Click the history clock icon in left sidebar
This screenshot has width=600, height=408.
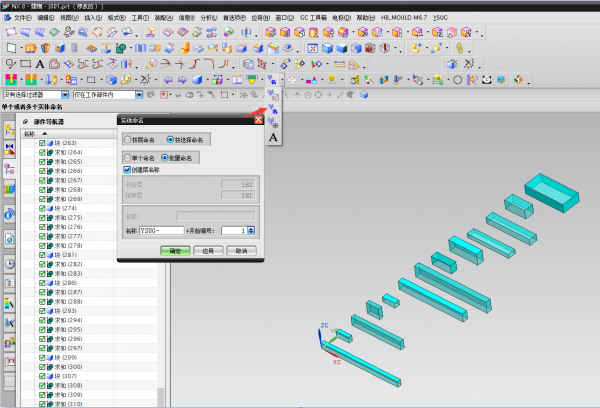(x=9, y=264)
